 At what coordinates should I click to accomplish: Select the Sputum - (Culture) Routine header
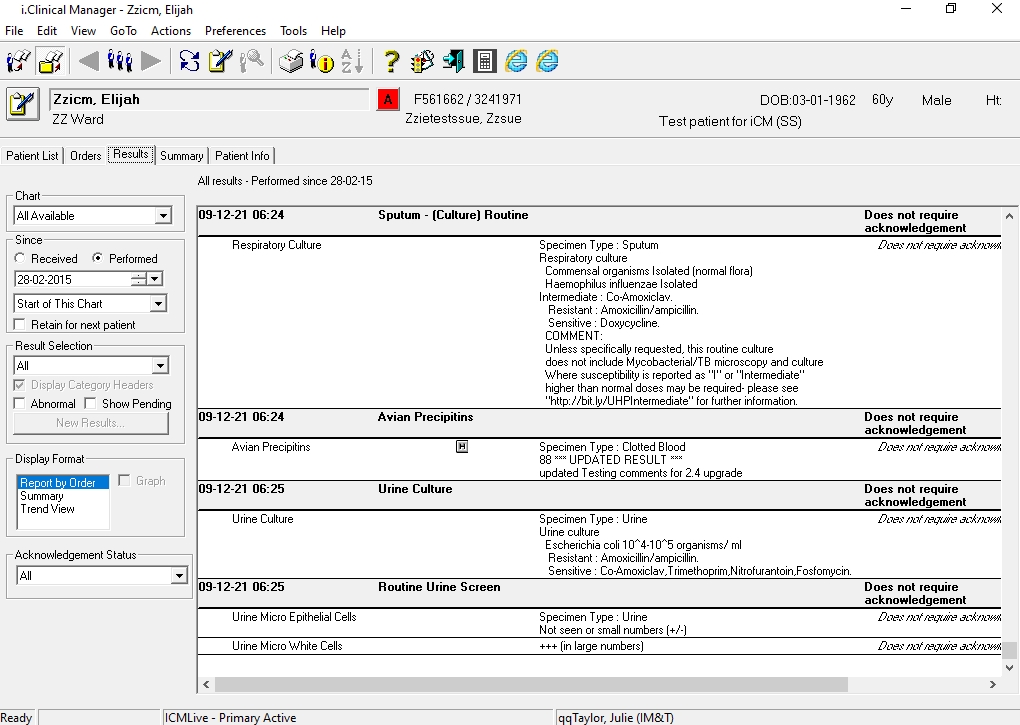[598, 221]
